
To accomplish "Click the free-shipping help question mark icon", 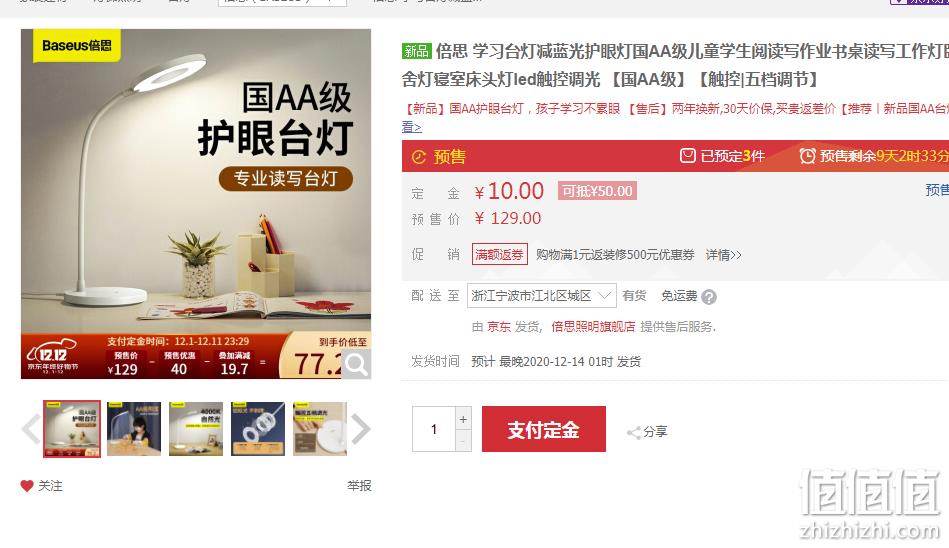I will click(x=709, y=297).
